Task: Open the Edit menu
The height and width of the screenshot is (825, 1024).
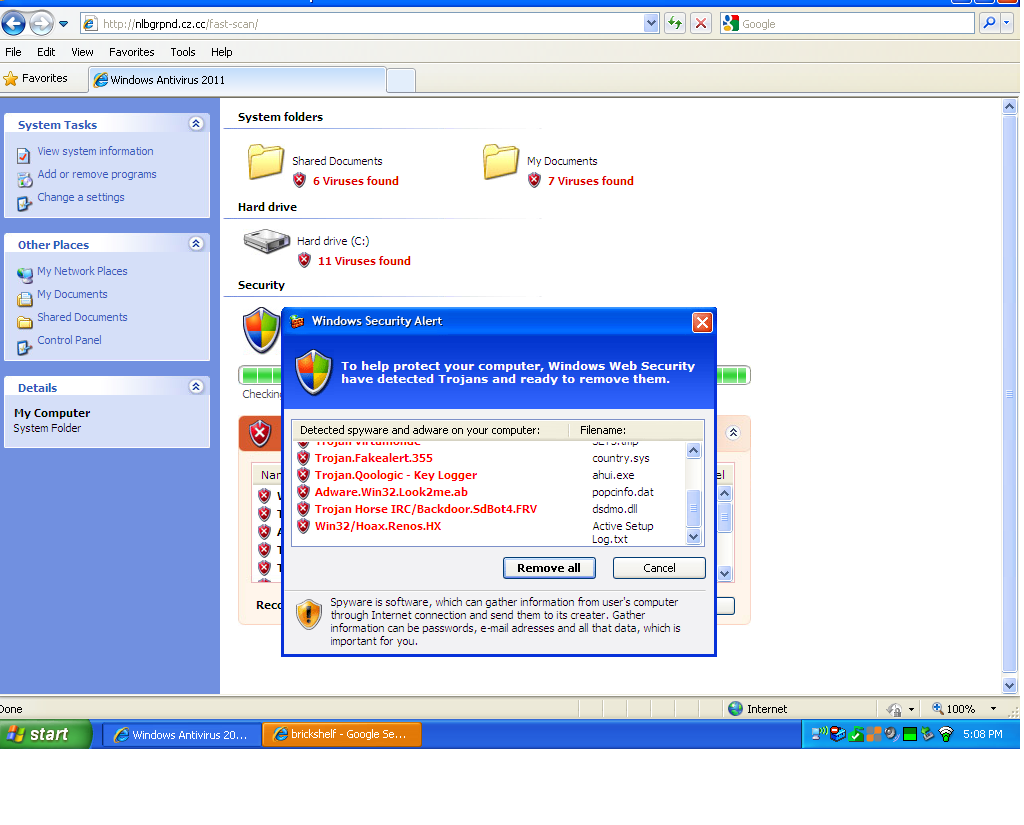Action: pyautogui.click(x=46, y=52)
